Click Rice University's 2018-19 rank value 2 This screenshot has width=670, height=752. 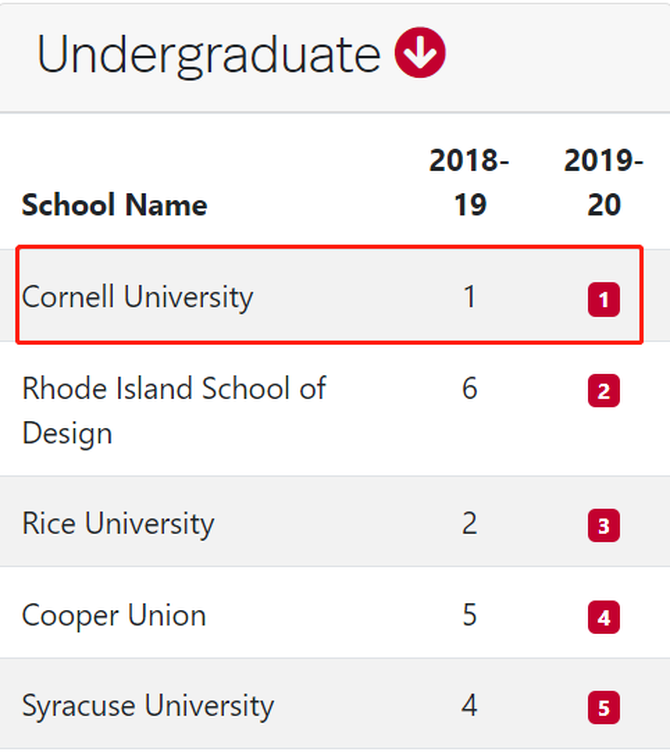[470, 523]
